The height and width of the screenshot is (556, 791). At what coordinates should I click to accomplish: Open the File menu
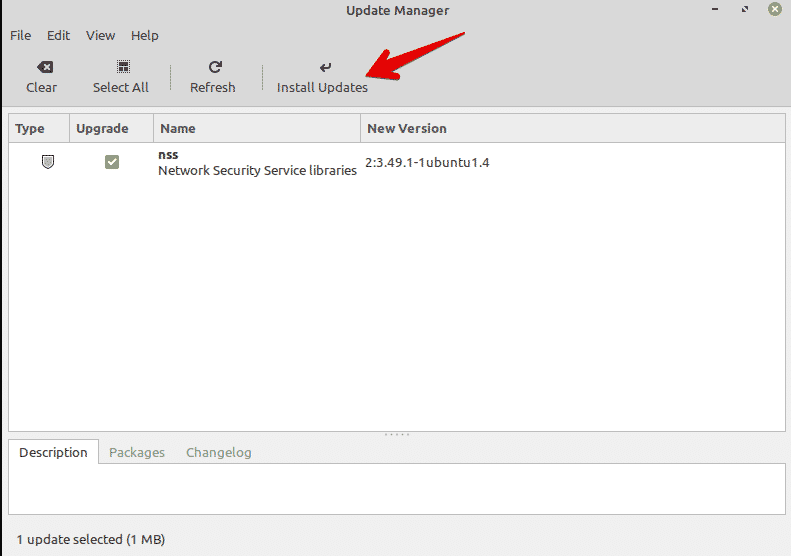coord(21,36)
